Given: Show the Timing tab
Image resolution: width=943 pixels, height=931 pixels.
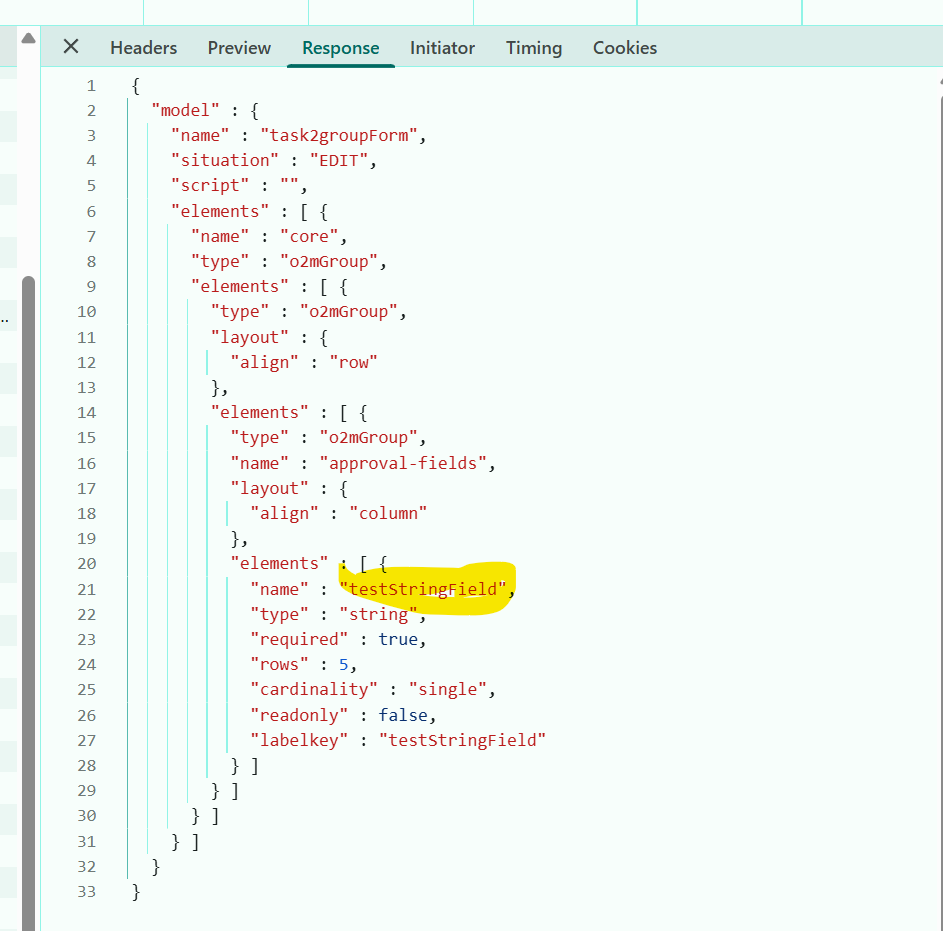Looking at the screenshot, I should click(x=534, y=48).
